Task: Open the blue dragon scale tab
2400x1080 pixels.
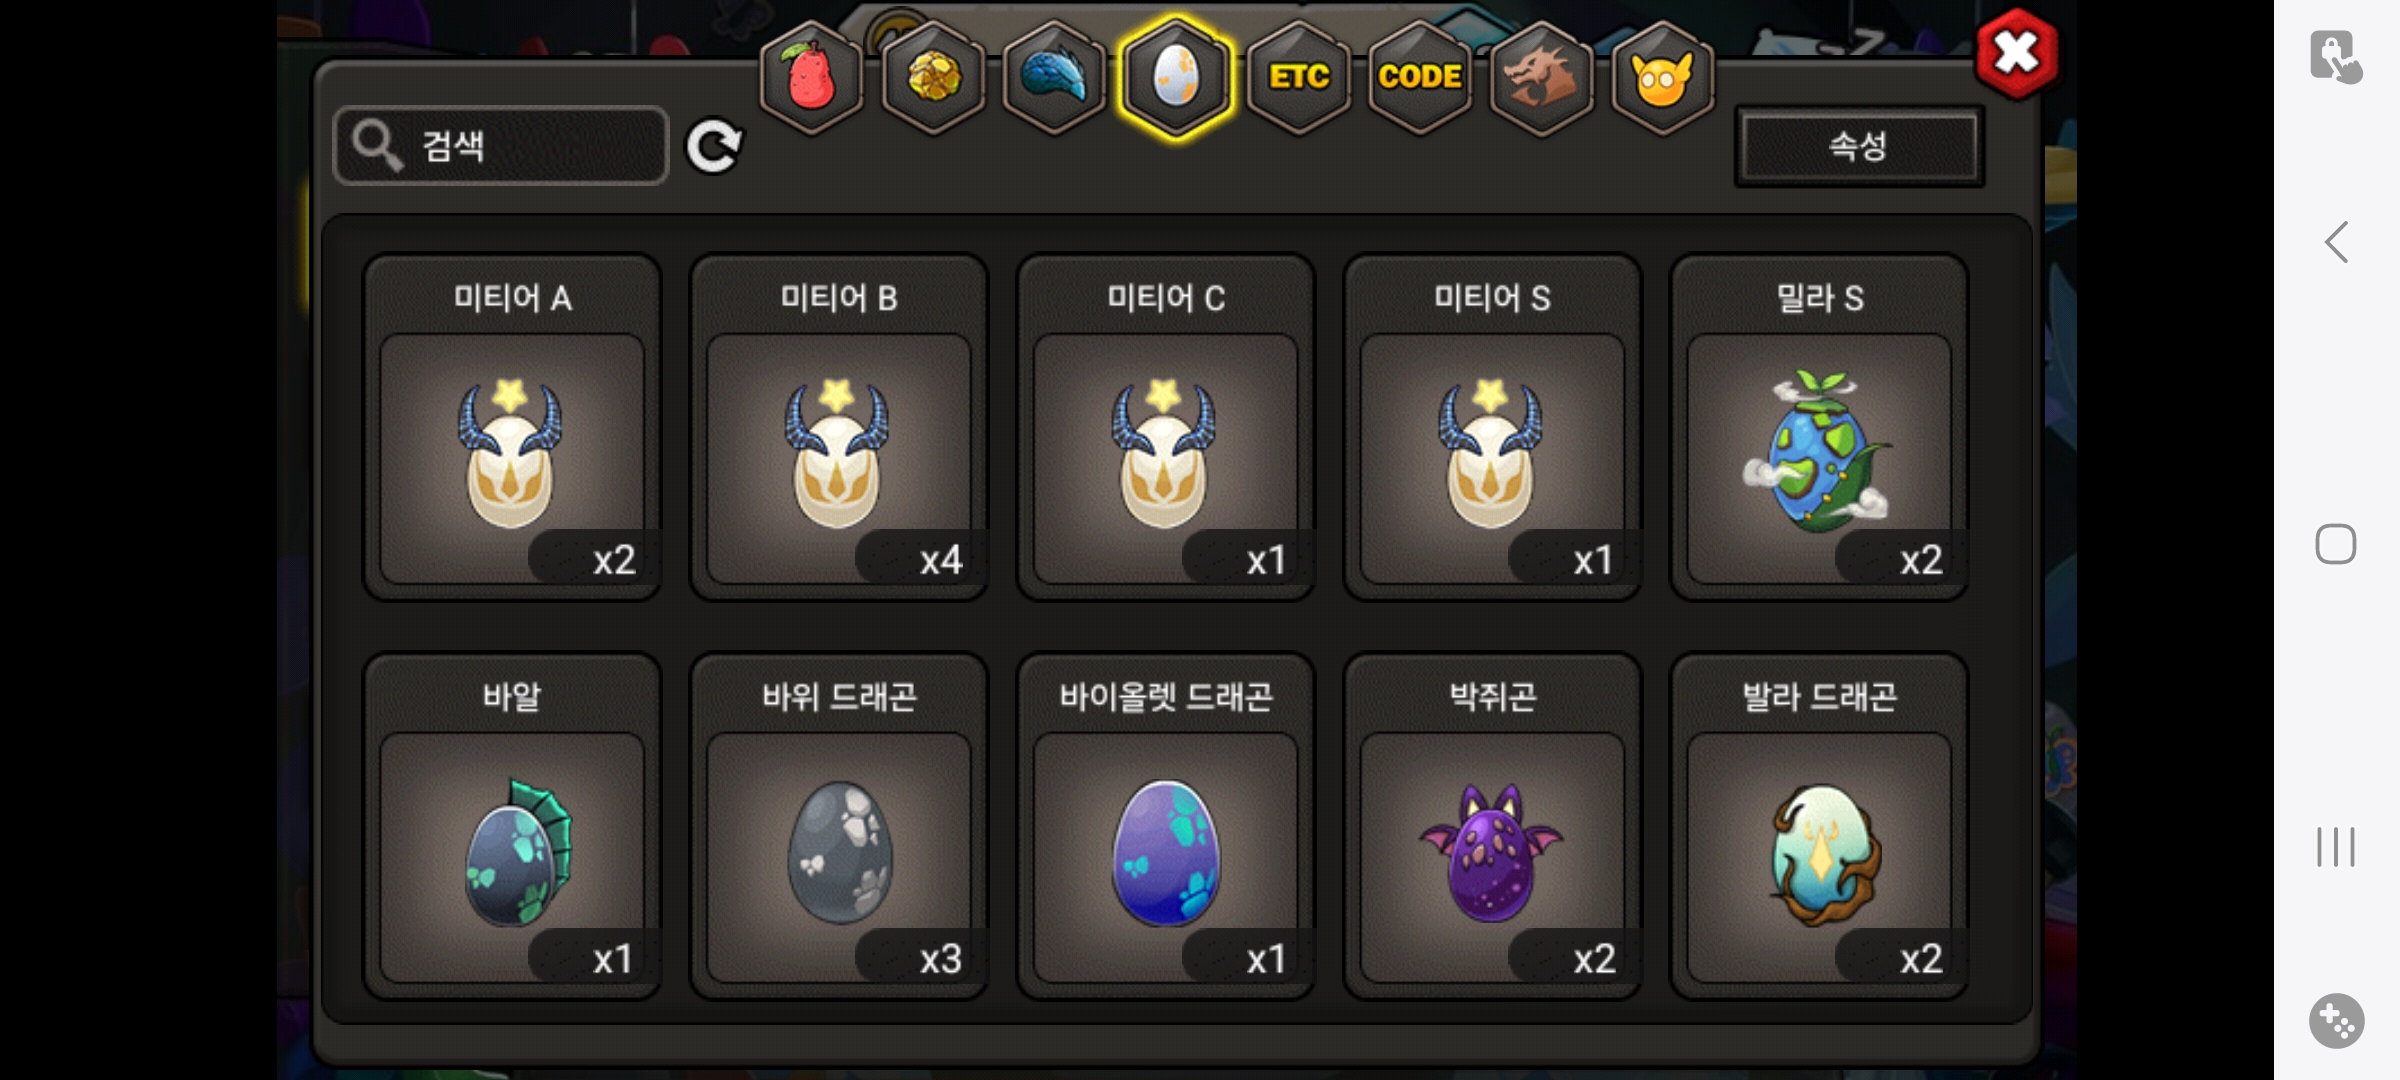Action: (x=1054, y=77)
